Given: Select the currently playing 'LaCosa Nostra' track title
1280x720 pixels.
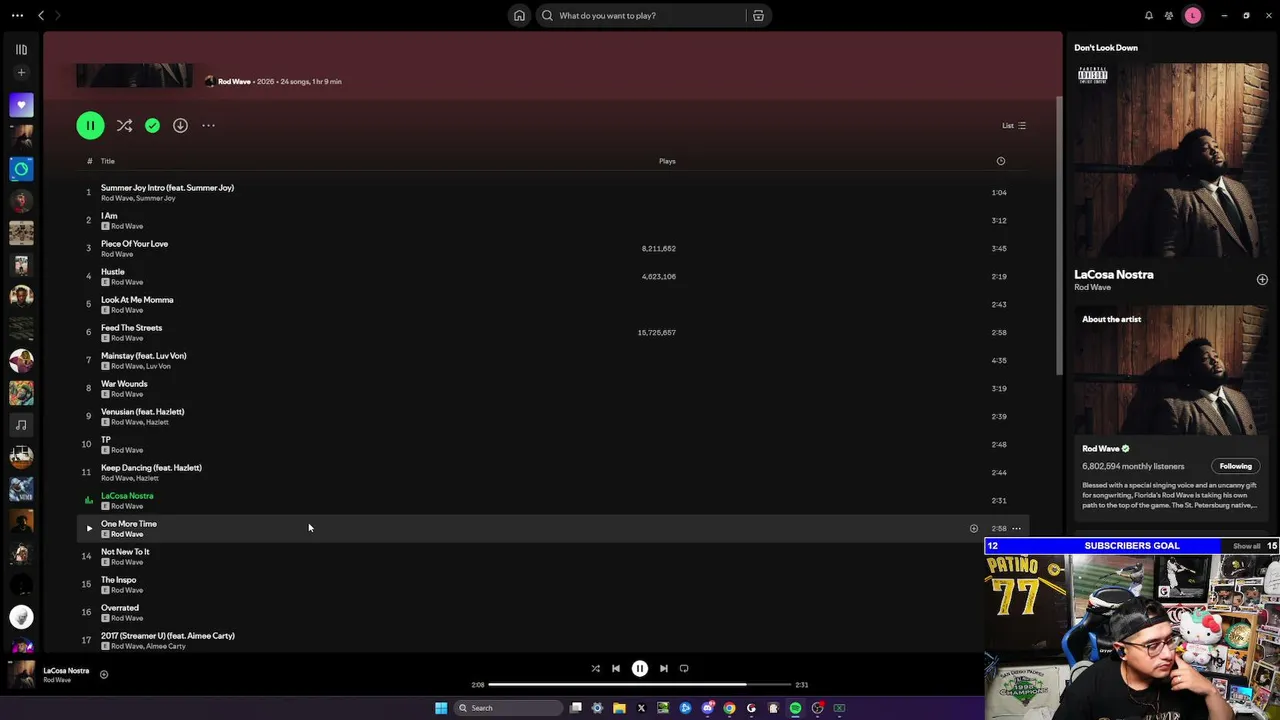Looking at the screenshot, I should [127, 495].
